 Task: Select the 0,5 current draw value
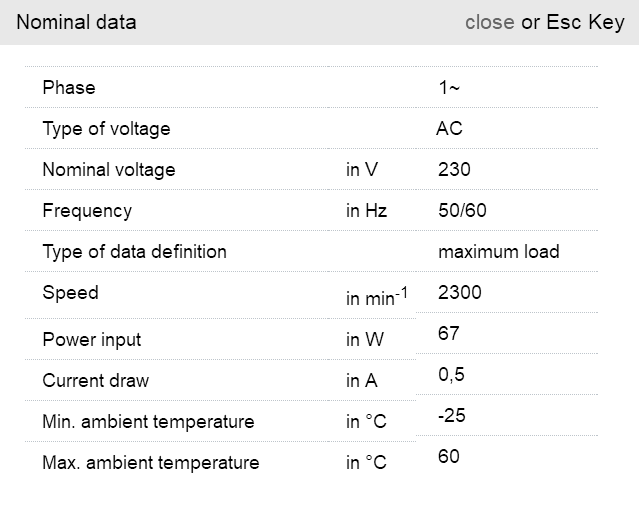451,375
